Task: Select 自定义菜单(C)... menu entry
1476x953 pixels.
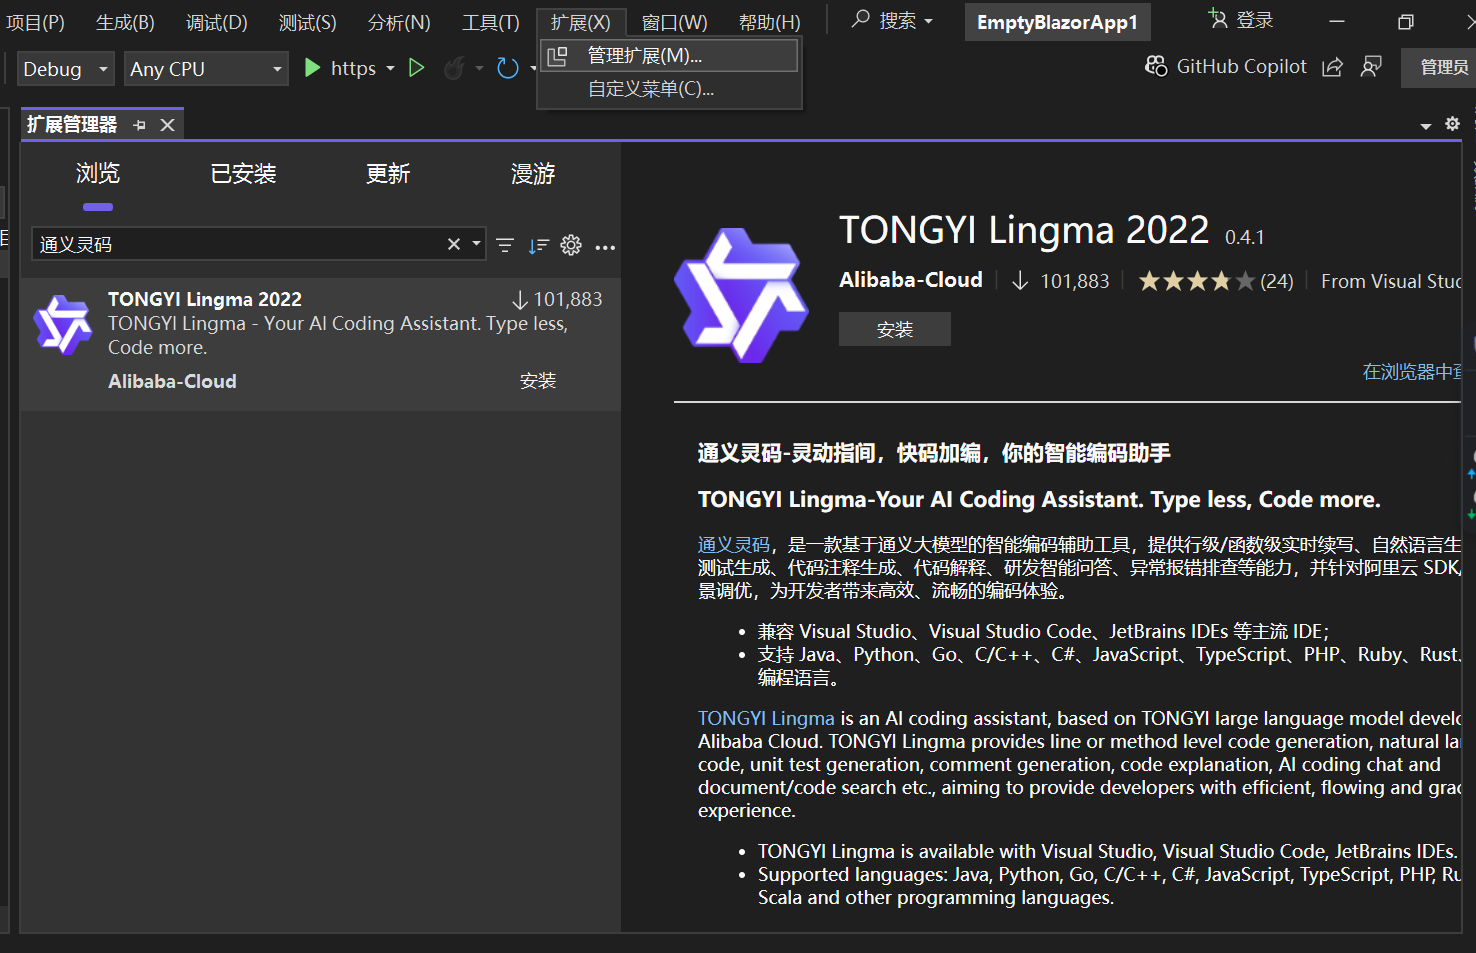Action: (669, 89)
